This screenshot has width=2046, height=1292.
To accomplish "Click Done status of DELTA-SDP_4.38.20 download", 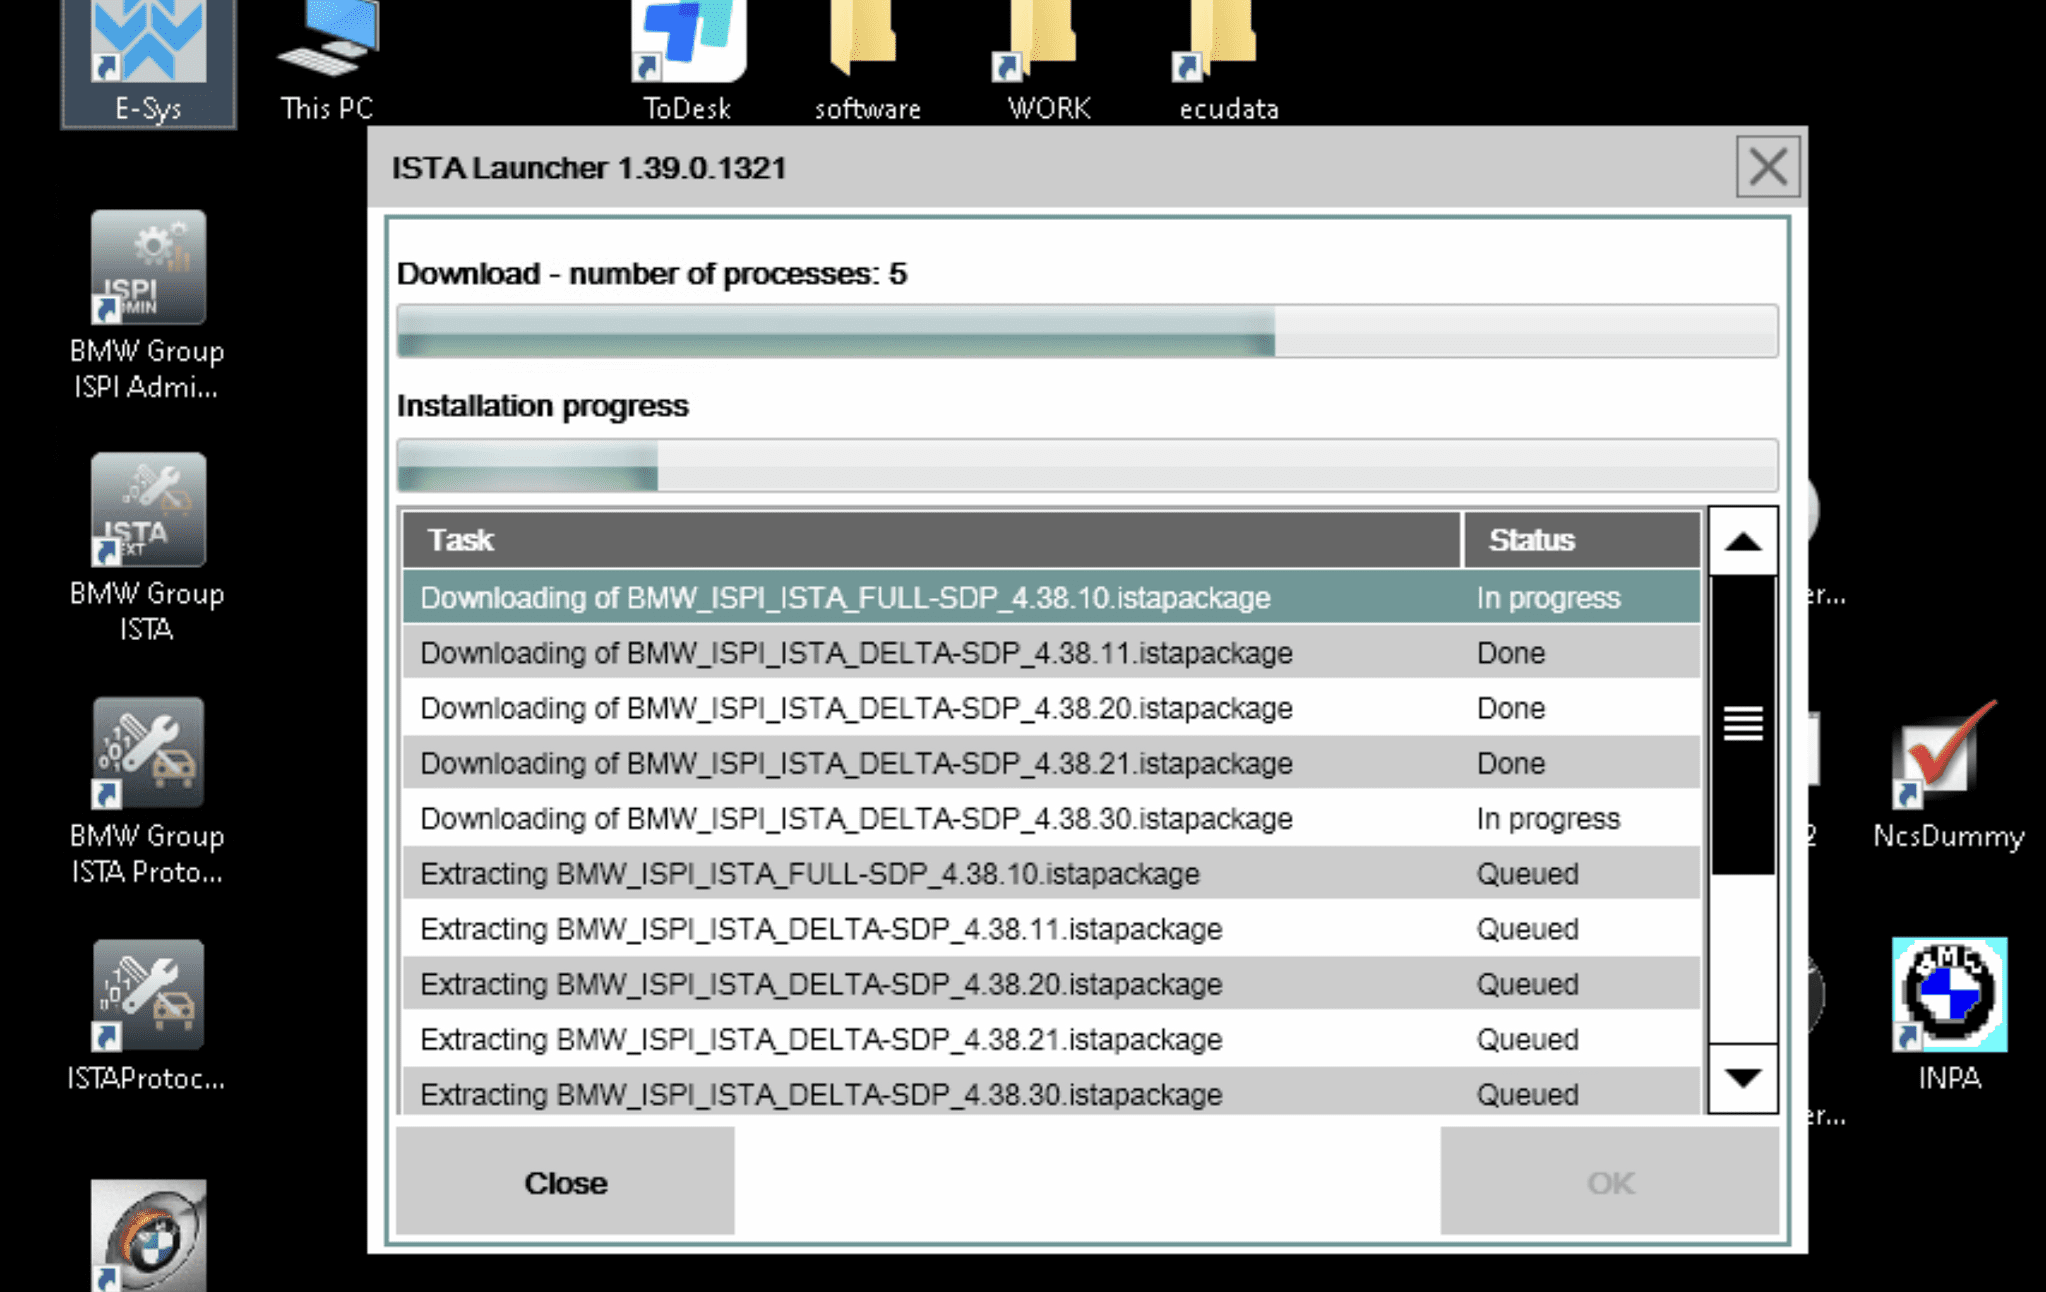I will point(1511,708).
